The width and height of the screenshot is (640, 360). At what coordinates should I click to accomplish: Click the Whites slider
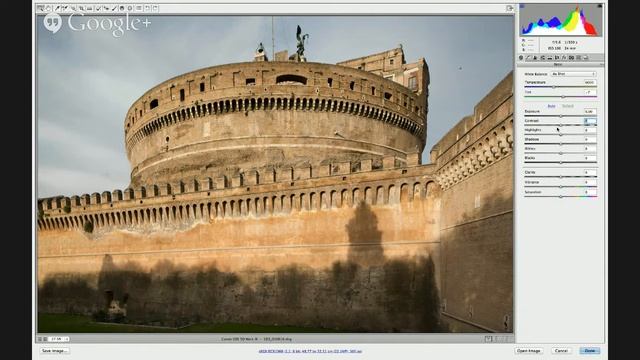[x=560, y=153]
